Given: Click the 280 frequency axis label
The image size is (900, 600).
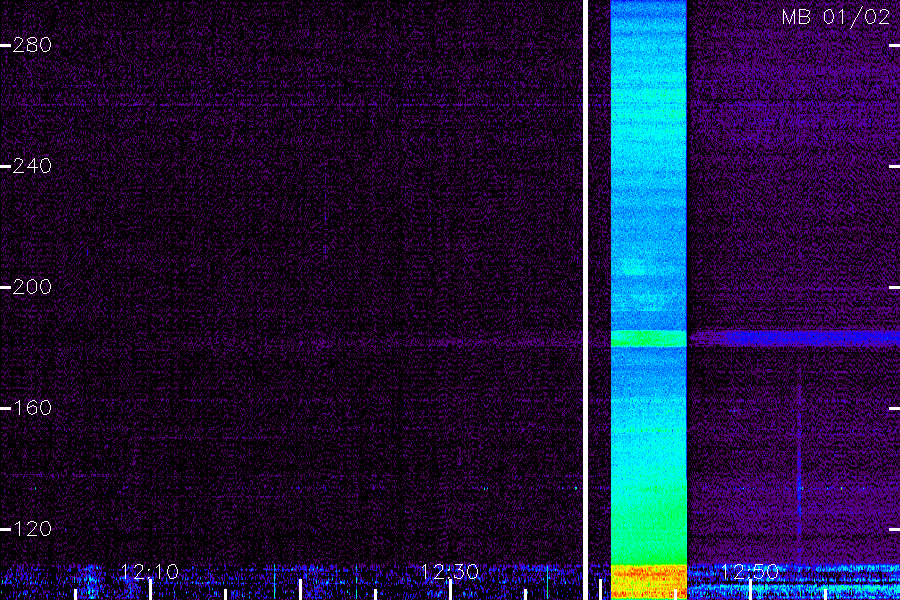Looking at the screenshot, I should 32,45.
